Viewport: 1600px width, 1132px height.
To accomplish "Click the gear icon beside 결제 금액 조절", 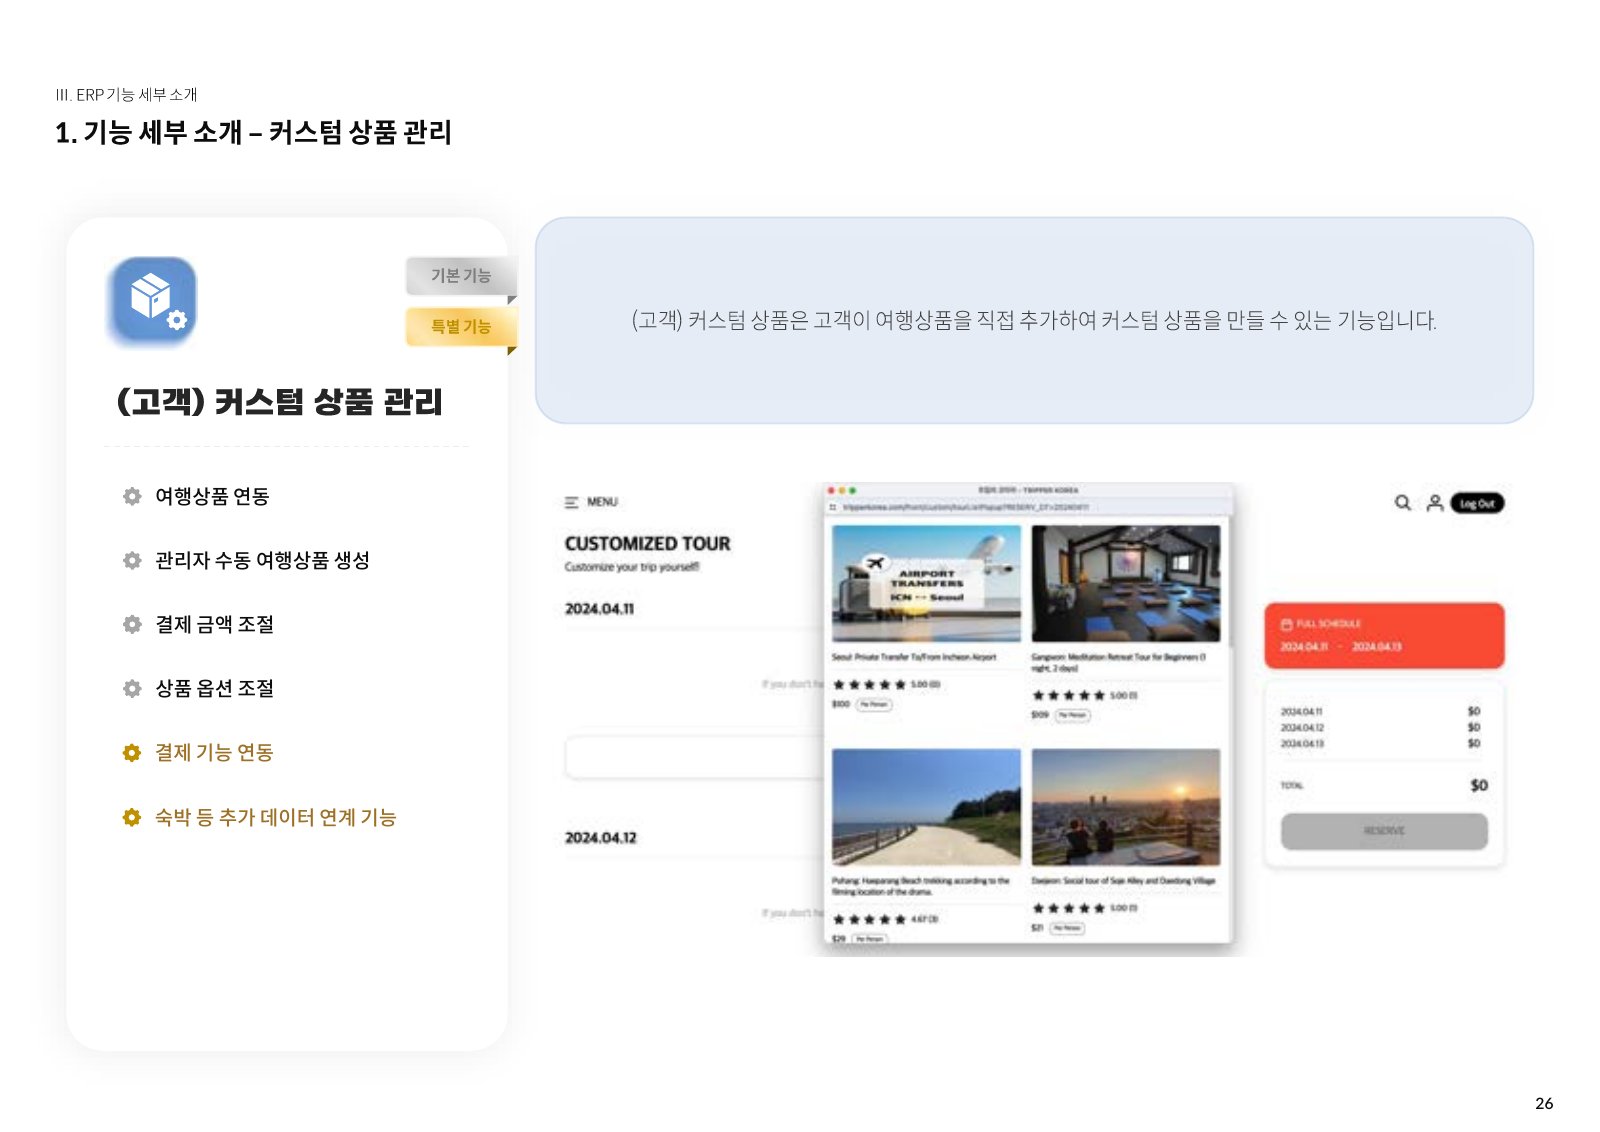I will coord(132,624).
